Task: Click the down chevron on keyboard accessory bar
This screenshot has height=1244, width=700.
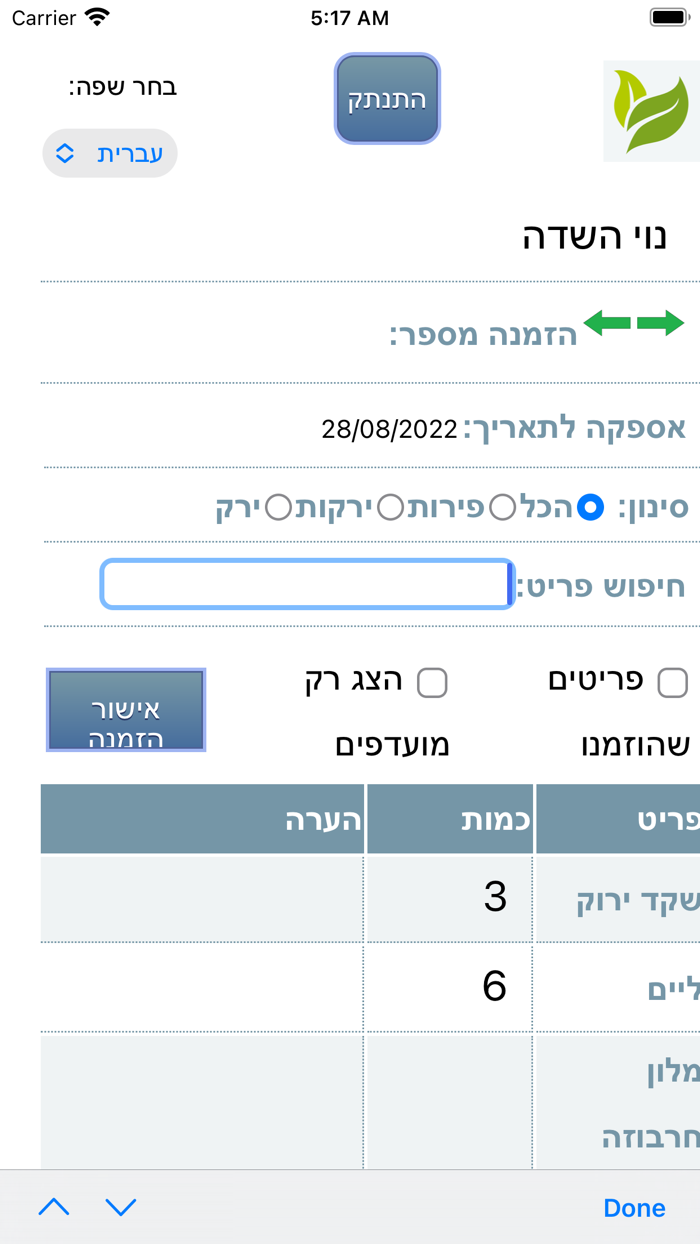Action: tap(121, 1207)
